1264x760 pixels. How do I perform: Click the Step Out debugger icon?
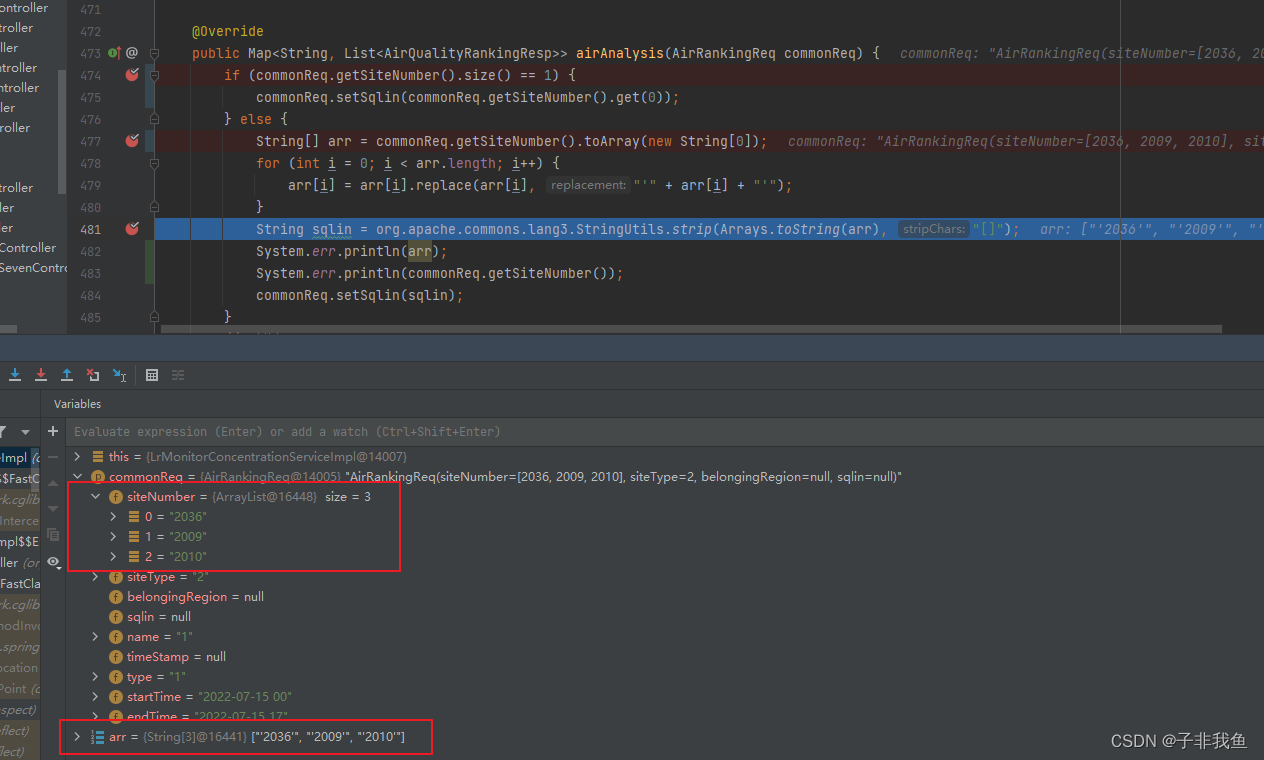click(67, 375)
